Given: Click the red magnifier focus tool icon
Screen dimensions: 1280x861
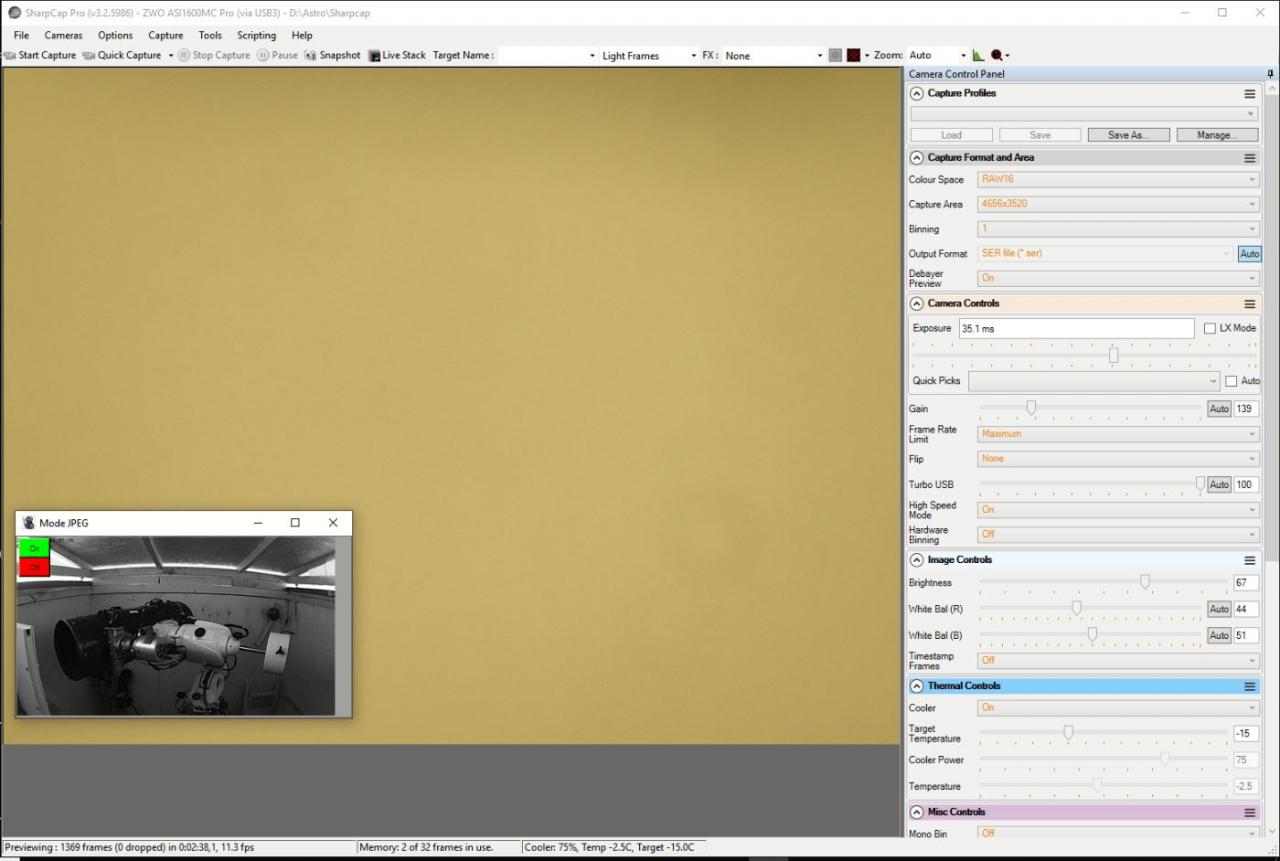Looking at the screenshot, I should (997, 56).
